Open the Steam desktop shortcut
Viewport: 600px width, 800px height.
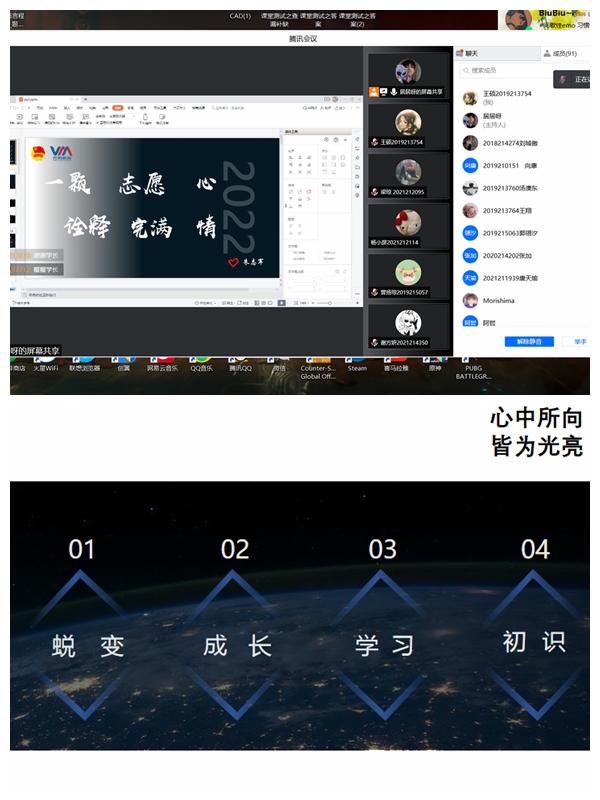click(x=357, y=362)
